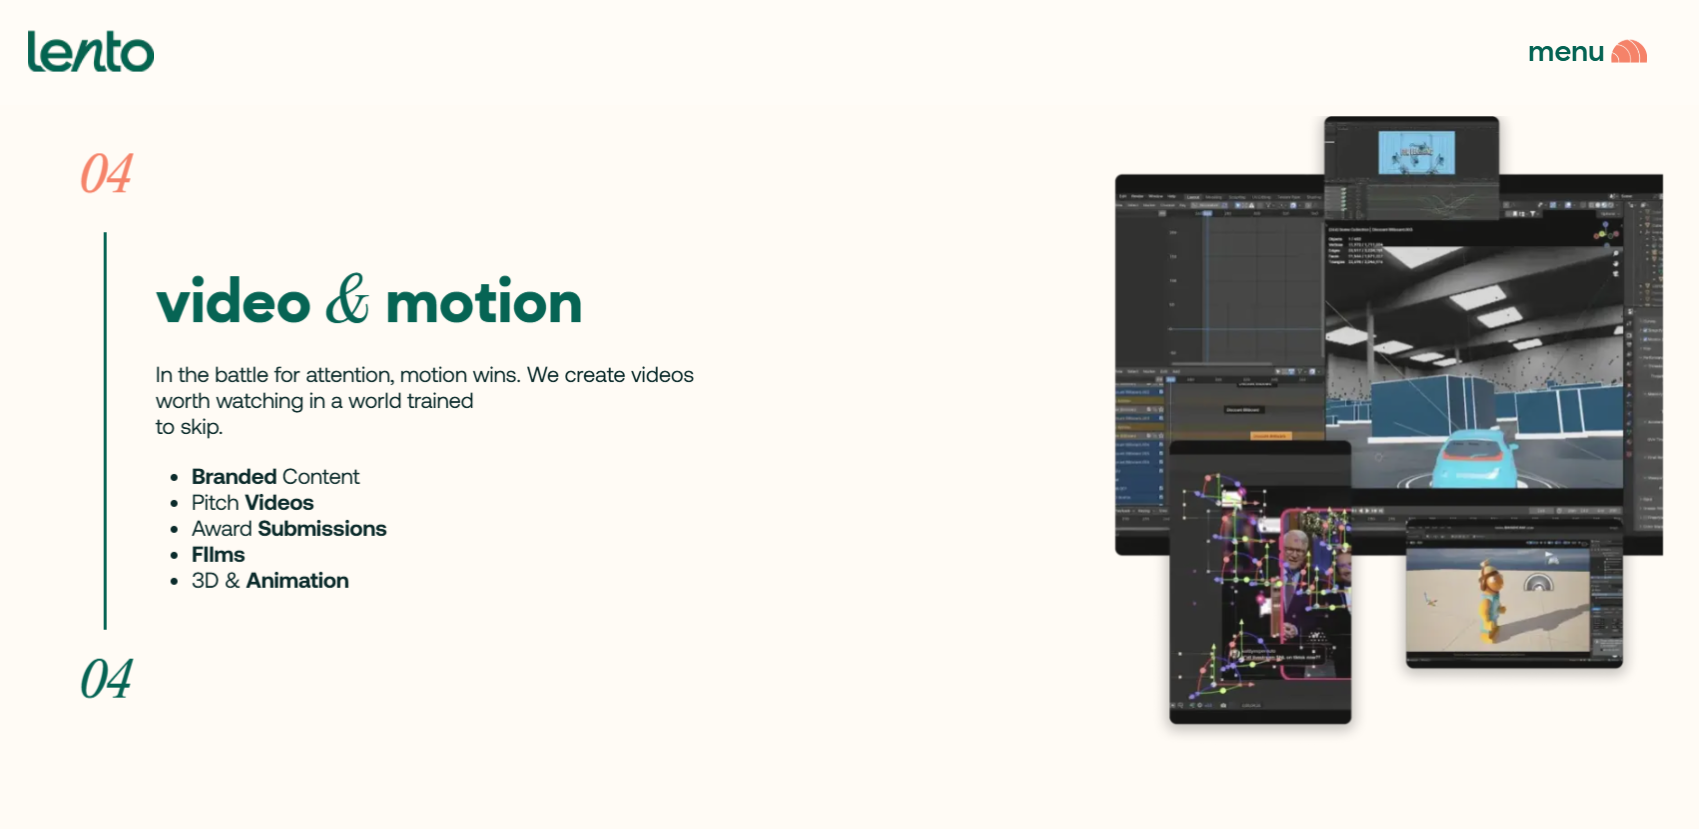Open the orange arch menu icon

tap(1629, 52)
